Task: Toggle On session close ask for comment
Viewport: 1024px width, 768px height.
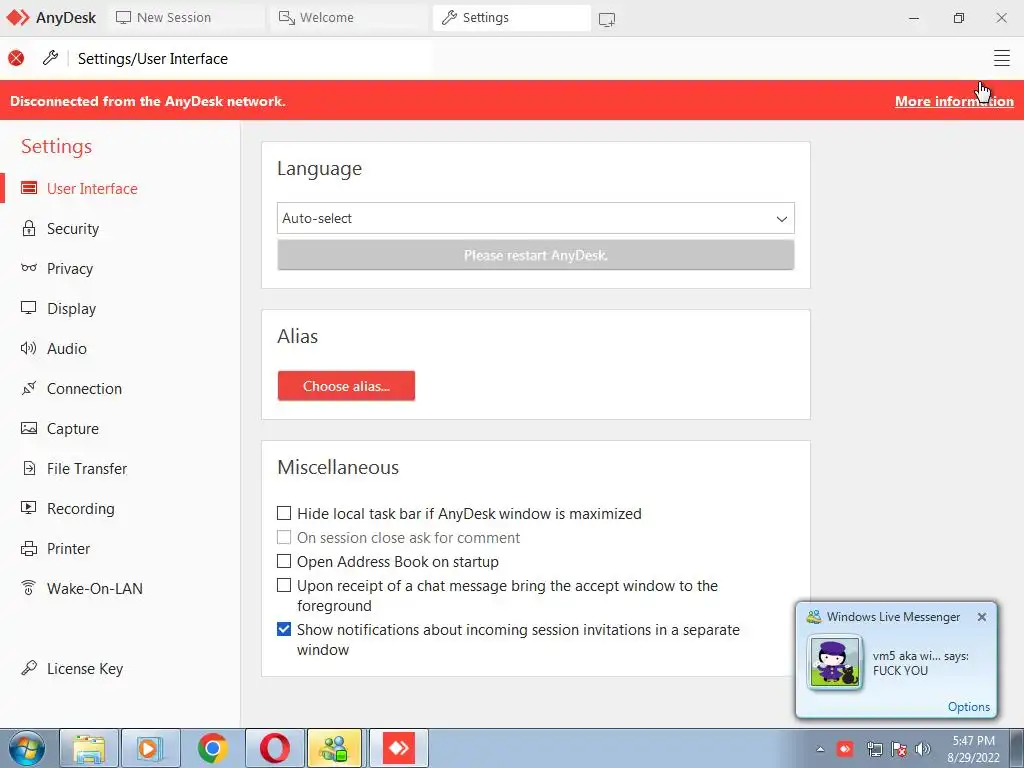Action: tap(283, 537)
